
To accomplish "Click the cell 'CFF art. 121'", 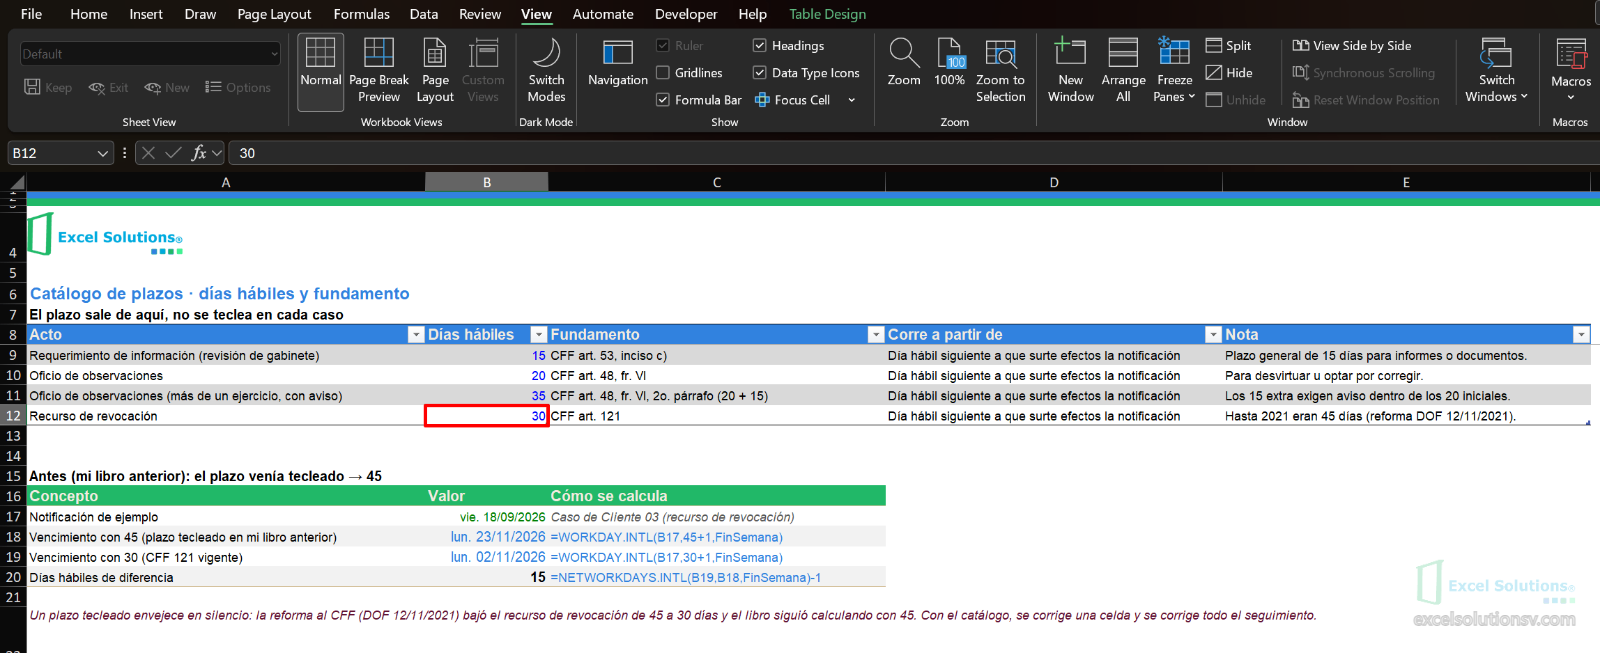I will pyautogui.click(x=717, y=416).
